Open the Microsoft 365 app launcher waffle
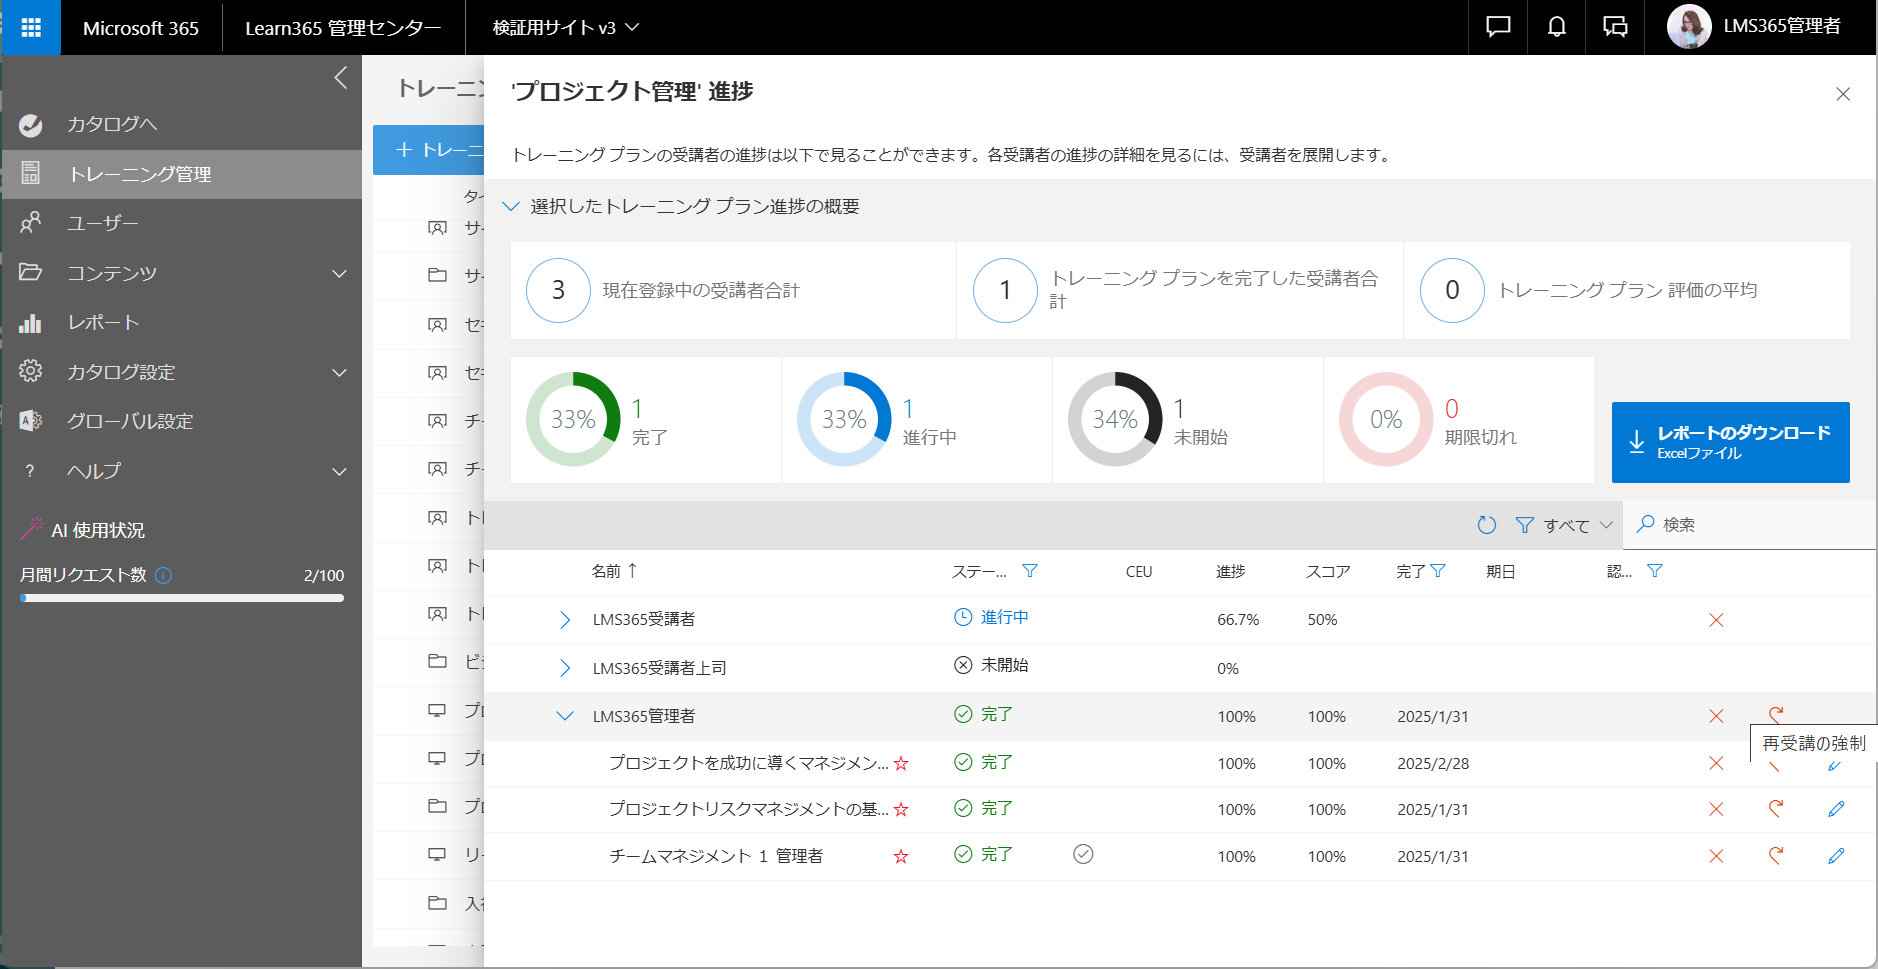1878x969 pixels. point(31,27)
